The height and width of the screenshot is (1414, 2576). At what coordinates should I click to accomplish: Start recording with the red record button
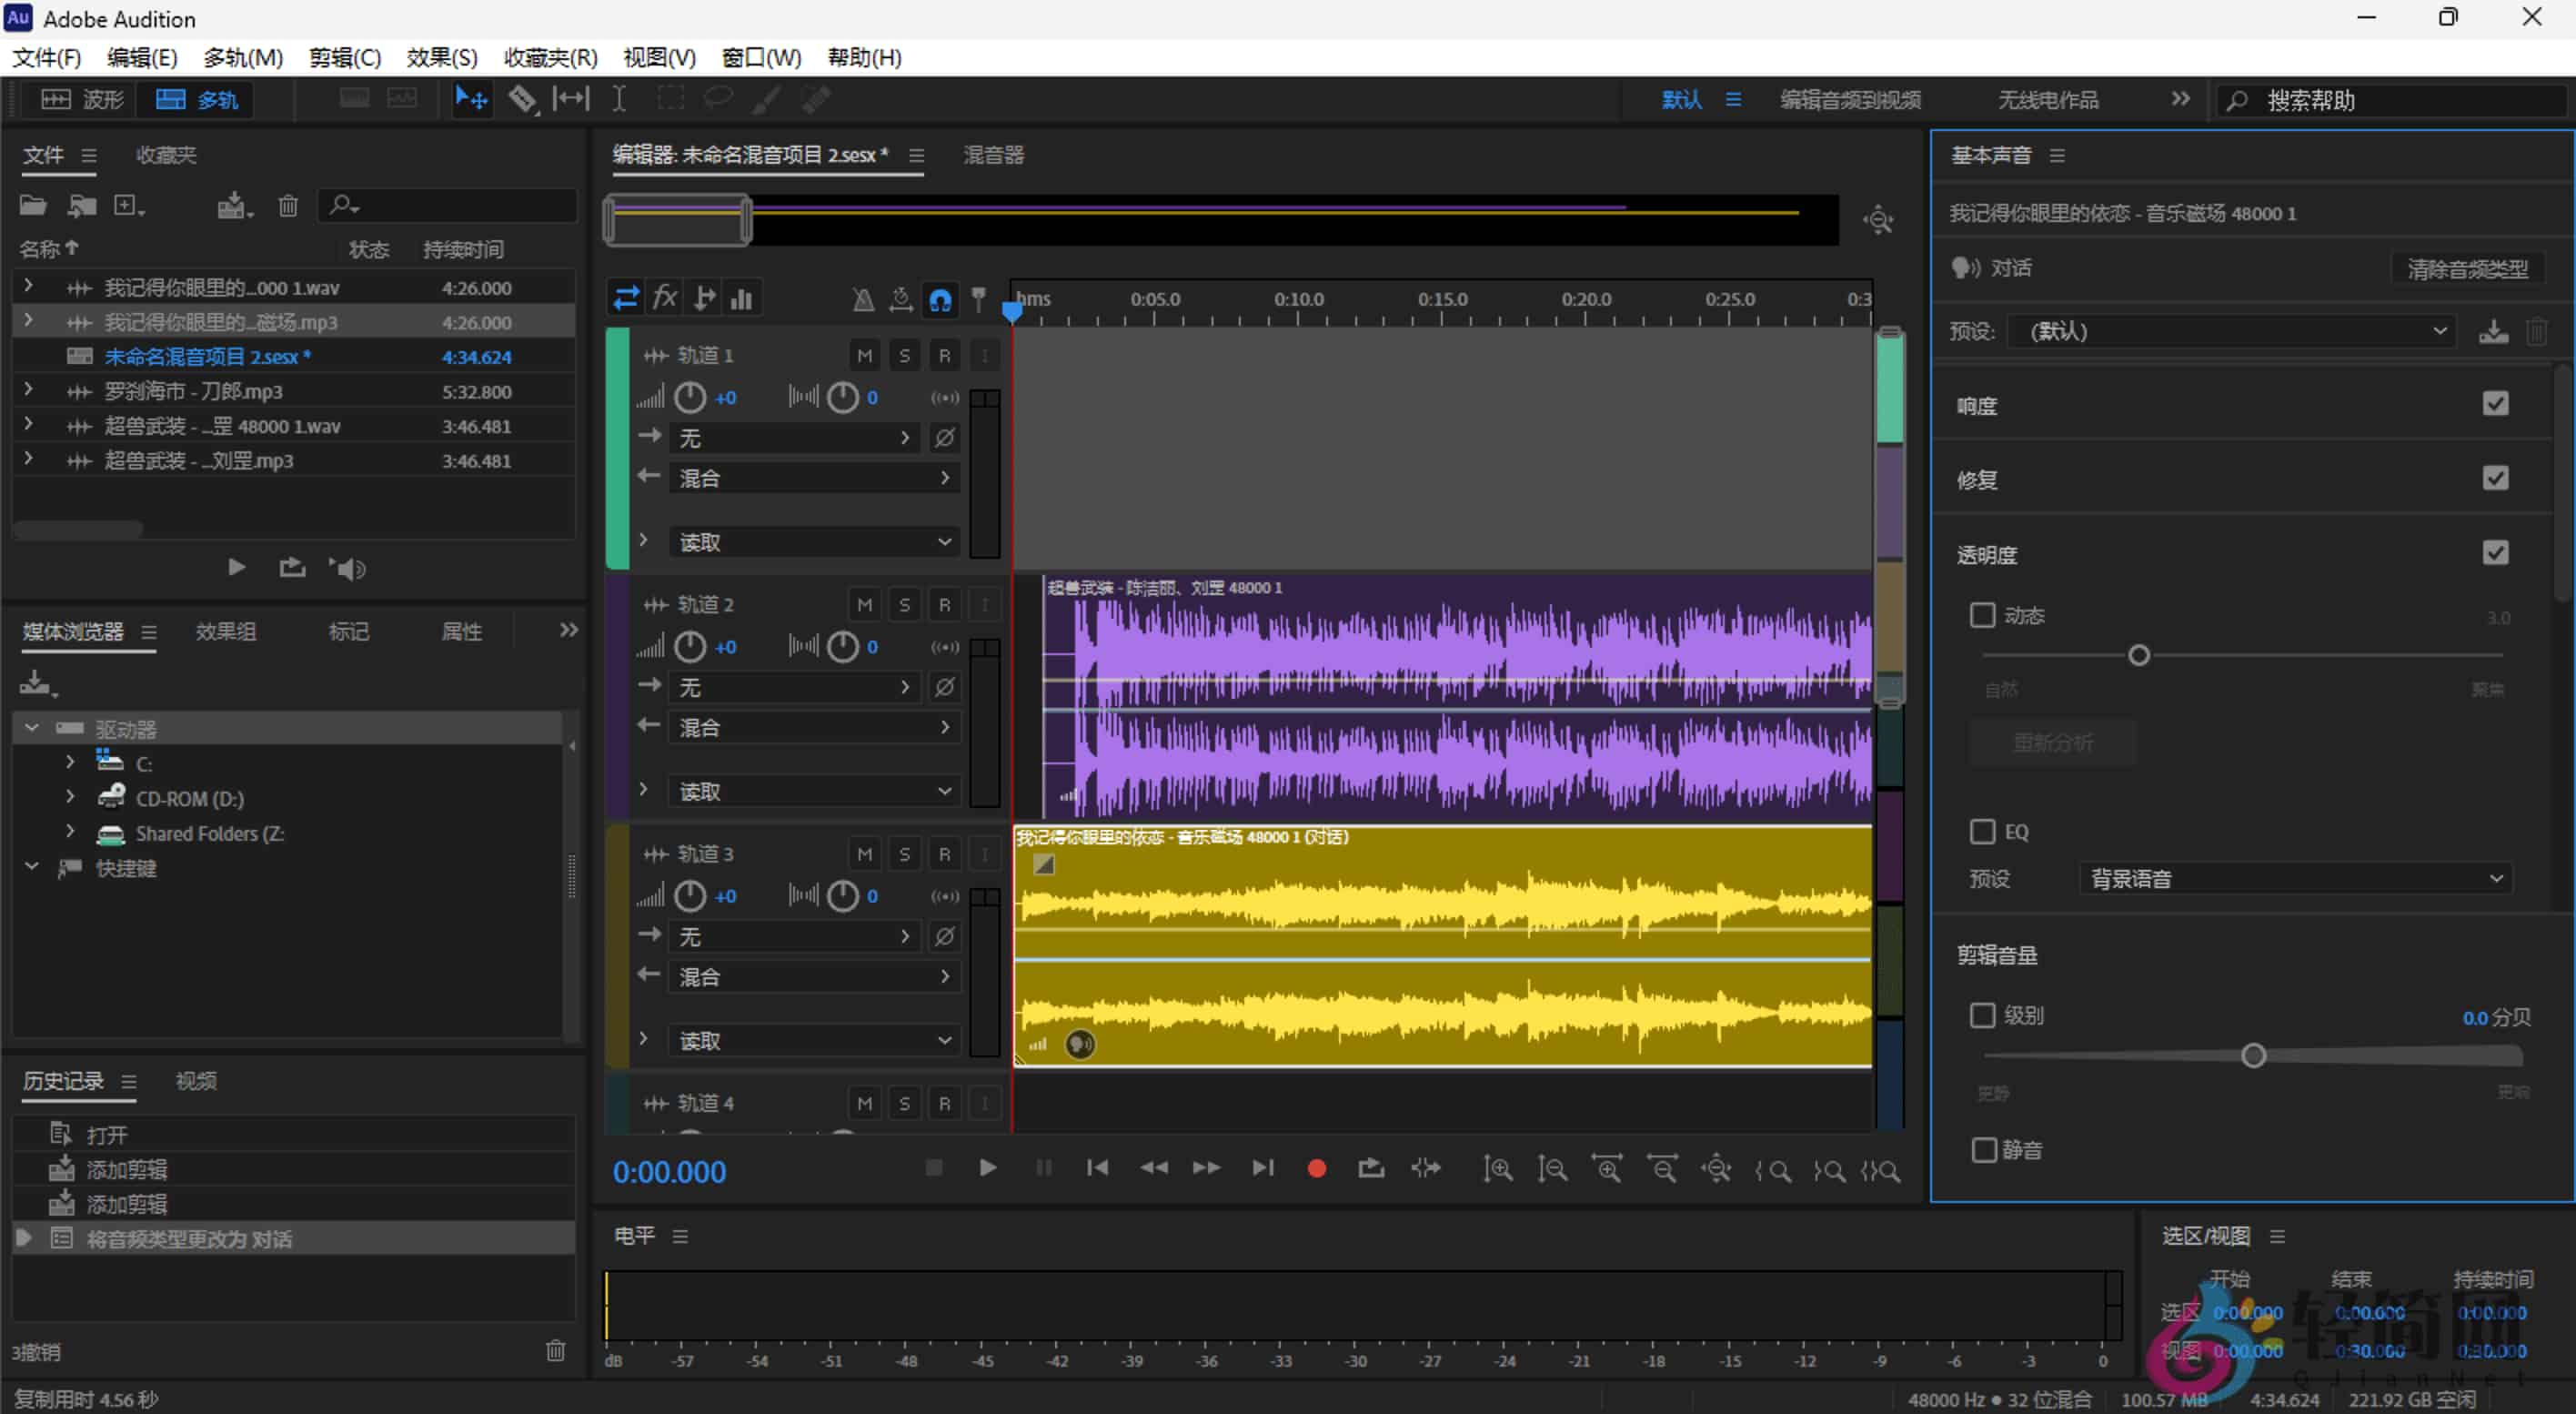click(1316, 1168)
